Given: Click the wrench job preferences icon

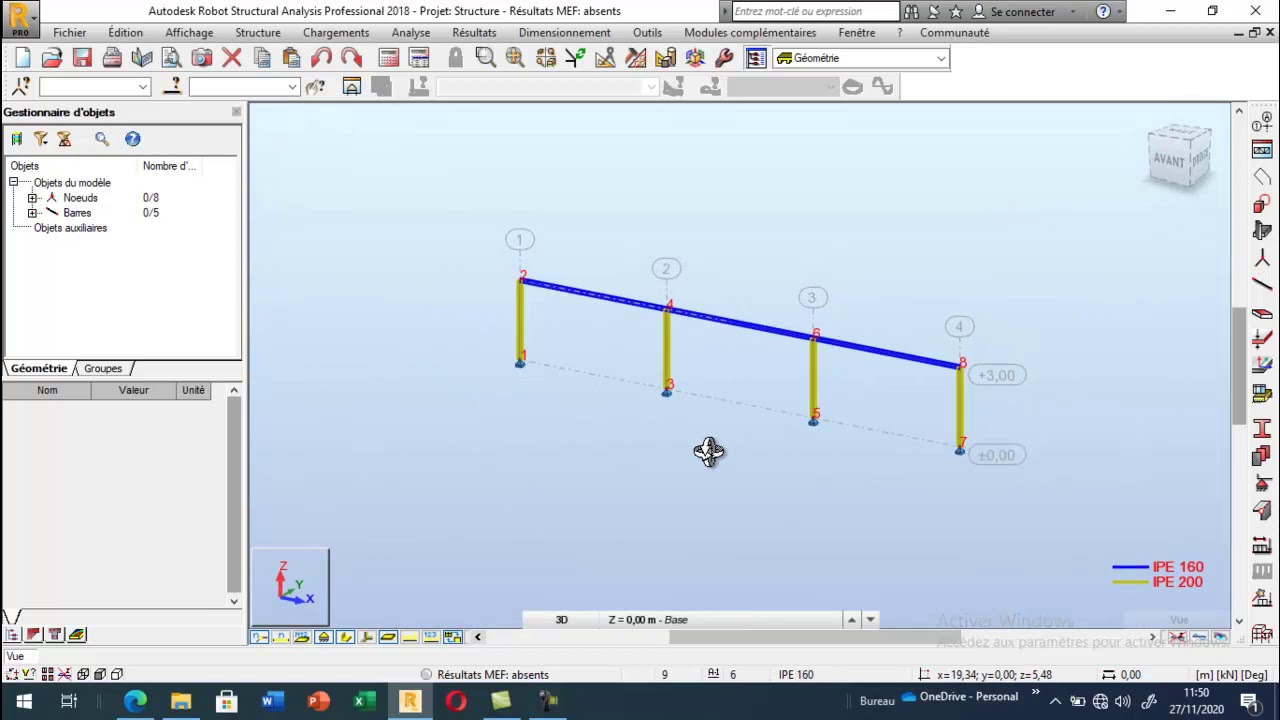Looking at the screenshot, I should tap(725, 58).
